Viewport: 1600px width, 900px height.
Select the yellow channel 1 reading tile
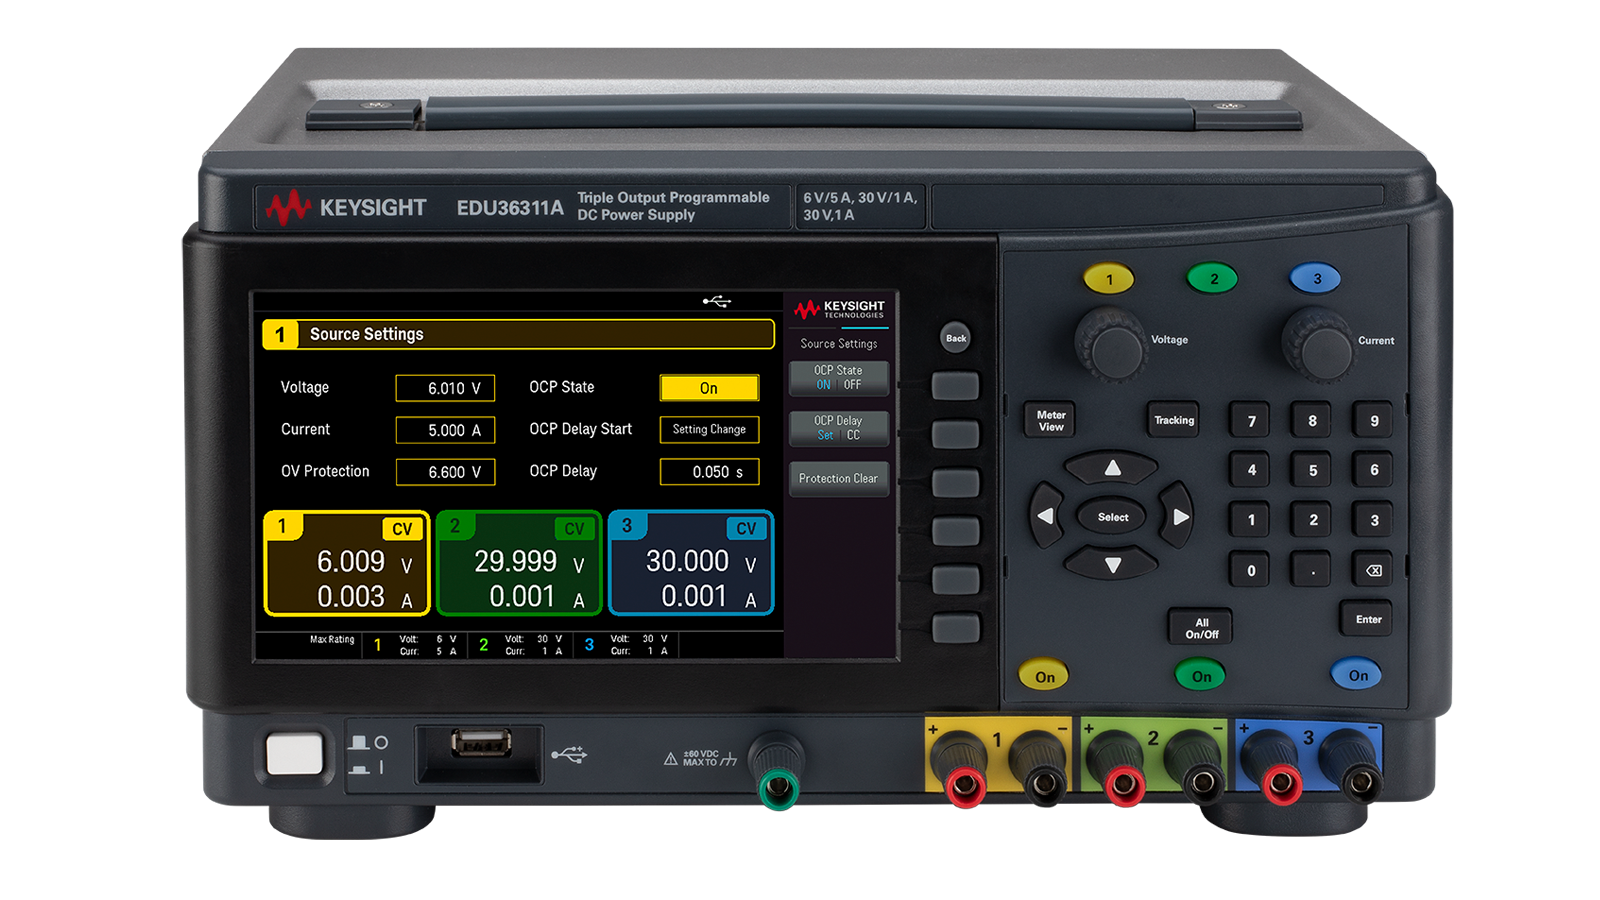[347, 563]
